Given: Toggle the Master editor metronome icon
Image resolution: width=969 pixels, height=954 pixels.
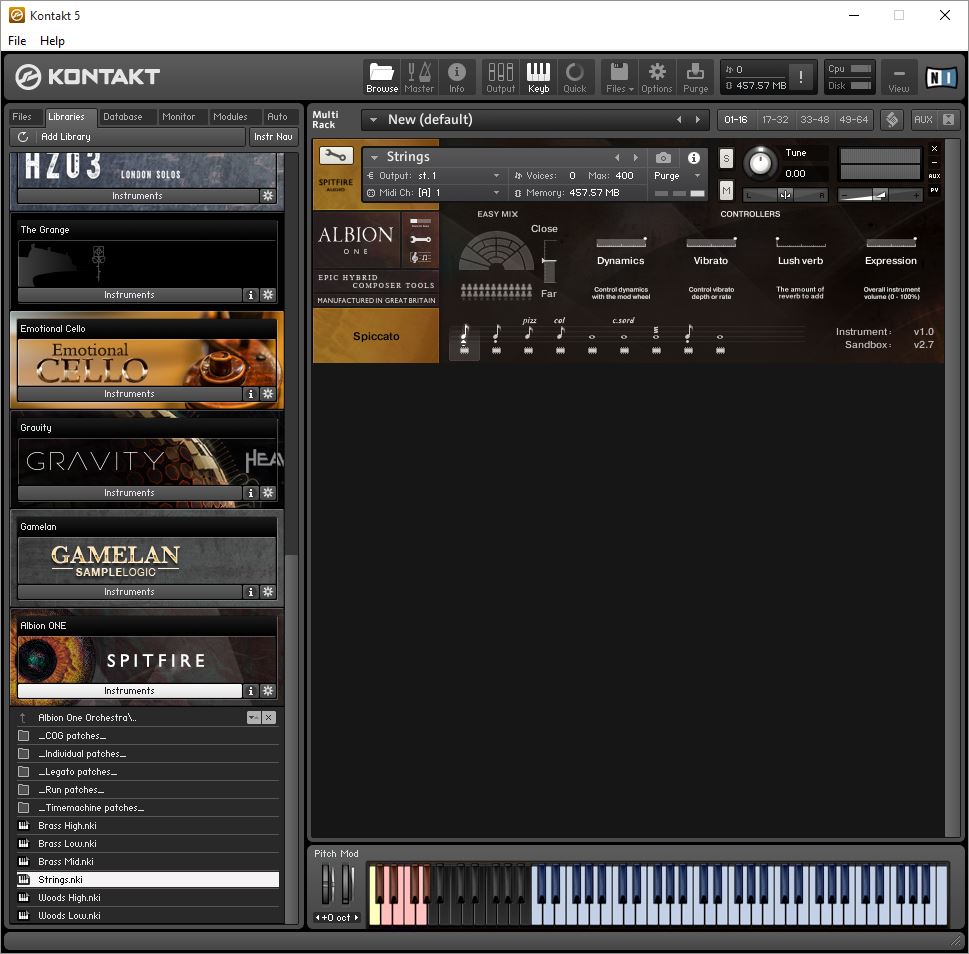Looking at the screenshot, I should [419, 77].
